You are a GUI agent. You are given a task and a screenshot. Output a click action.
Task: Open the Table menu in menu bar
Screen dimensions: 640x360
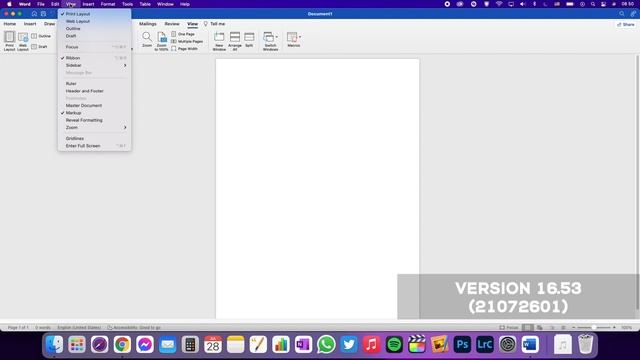click(145, 4)
